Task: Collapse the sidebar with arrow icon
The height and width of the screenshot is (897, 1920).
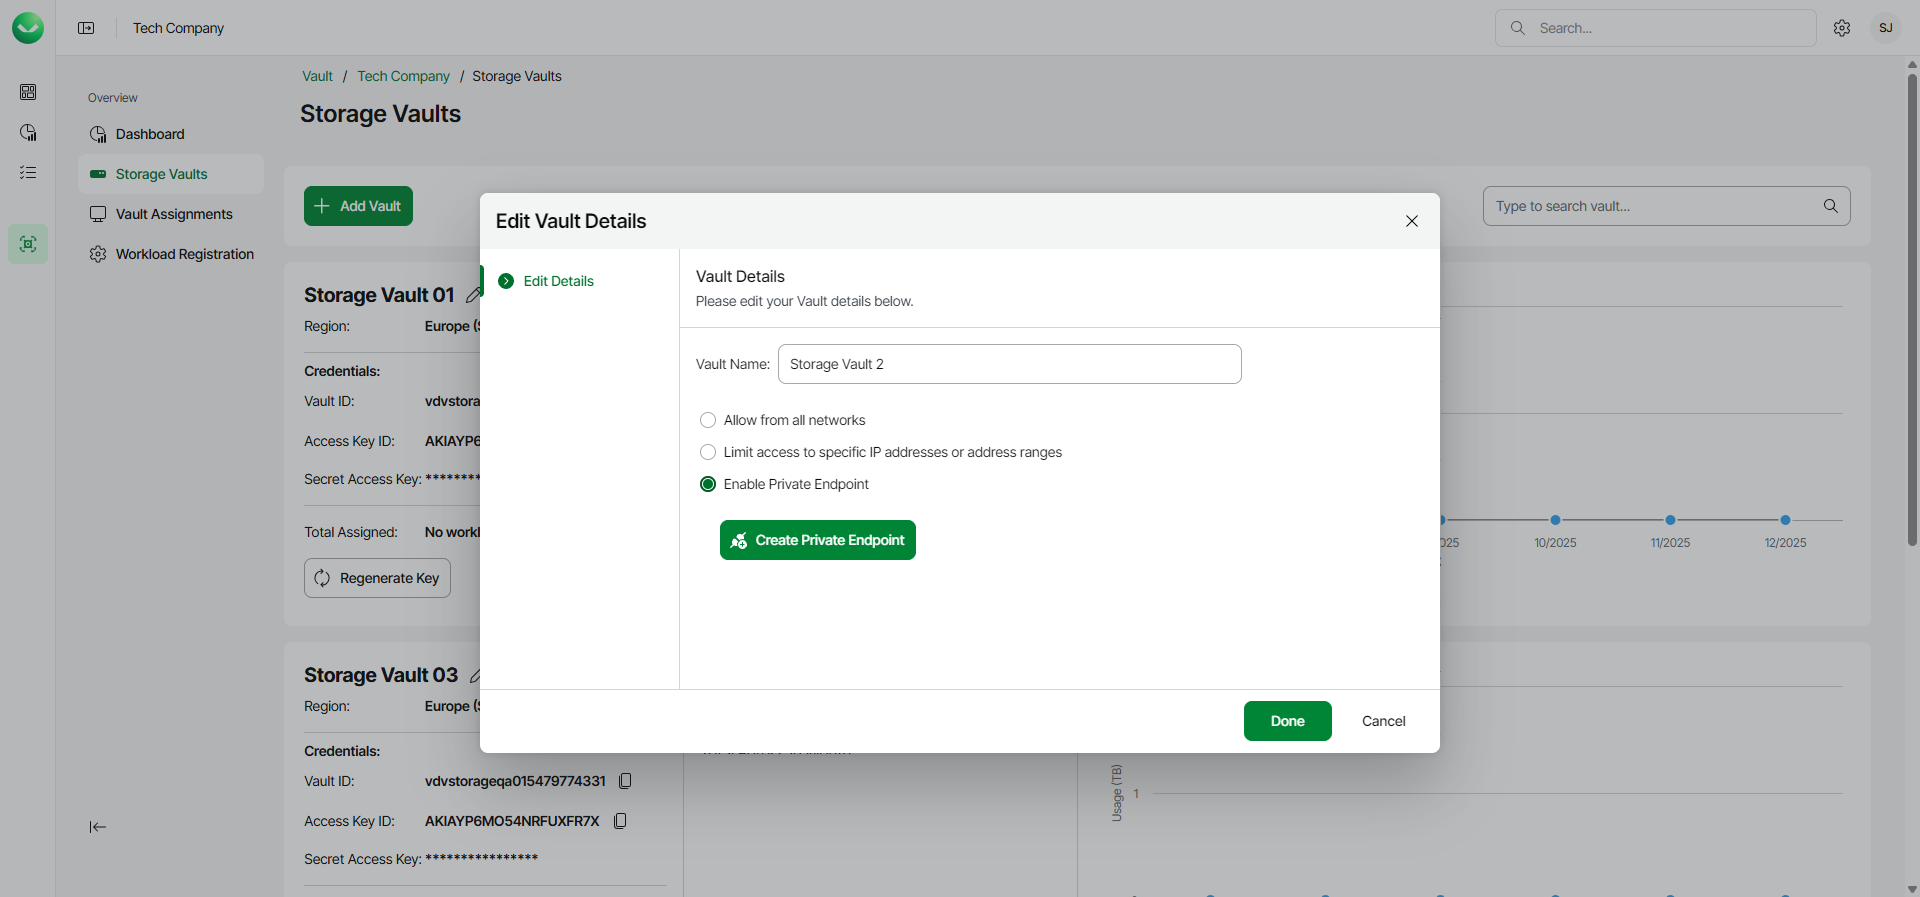Action: coord(98,827)
